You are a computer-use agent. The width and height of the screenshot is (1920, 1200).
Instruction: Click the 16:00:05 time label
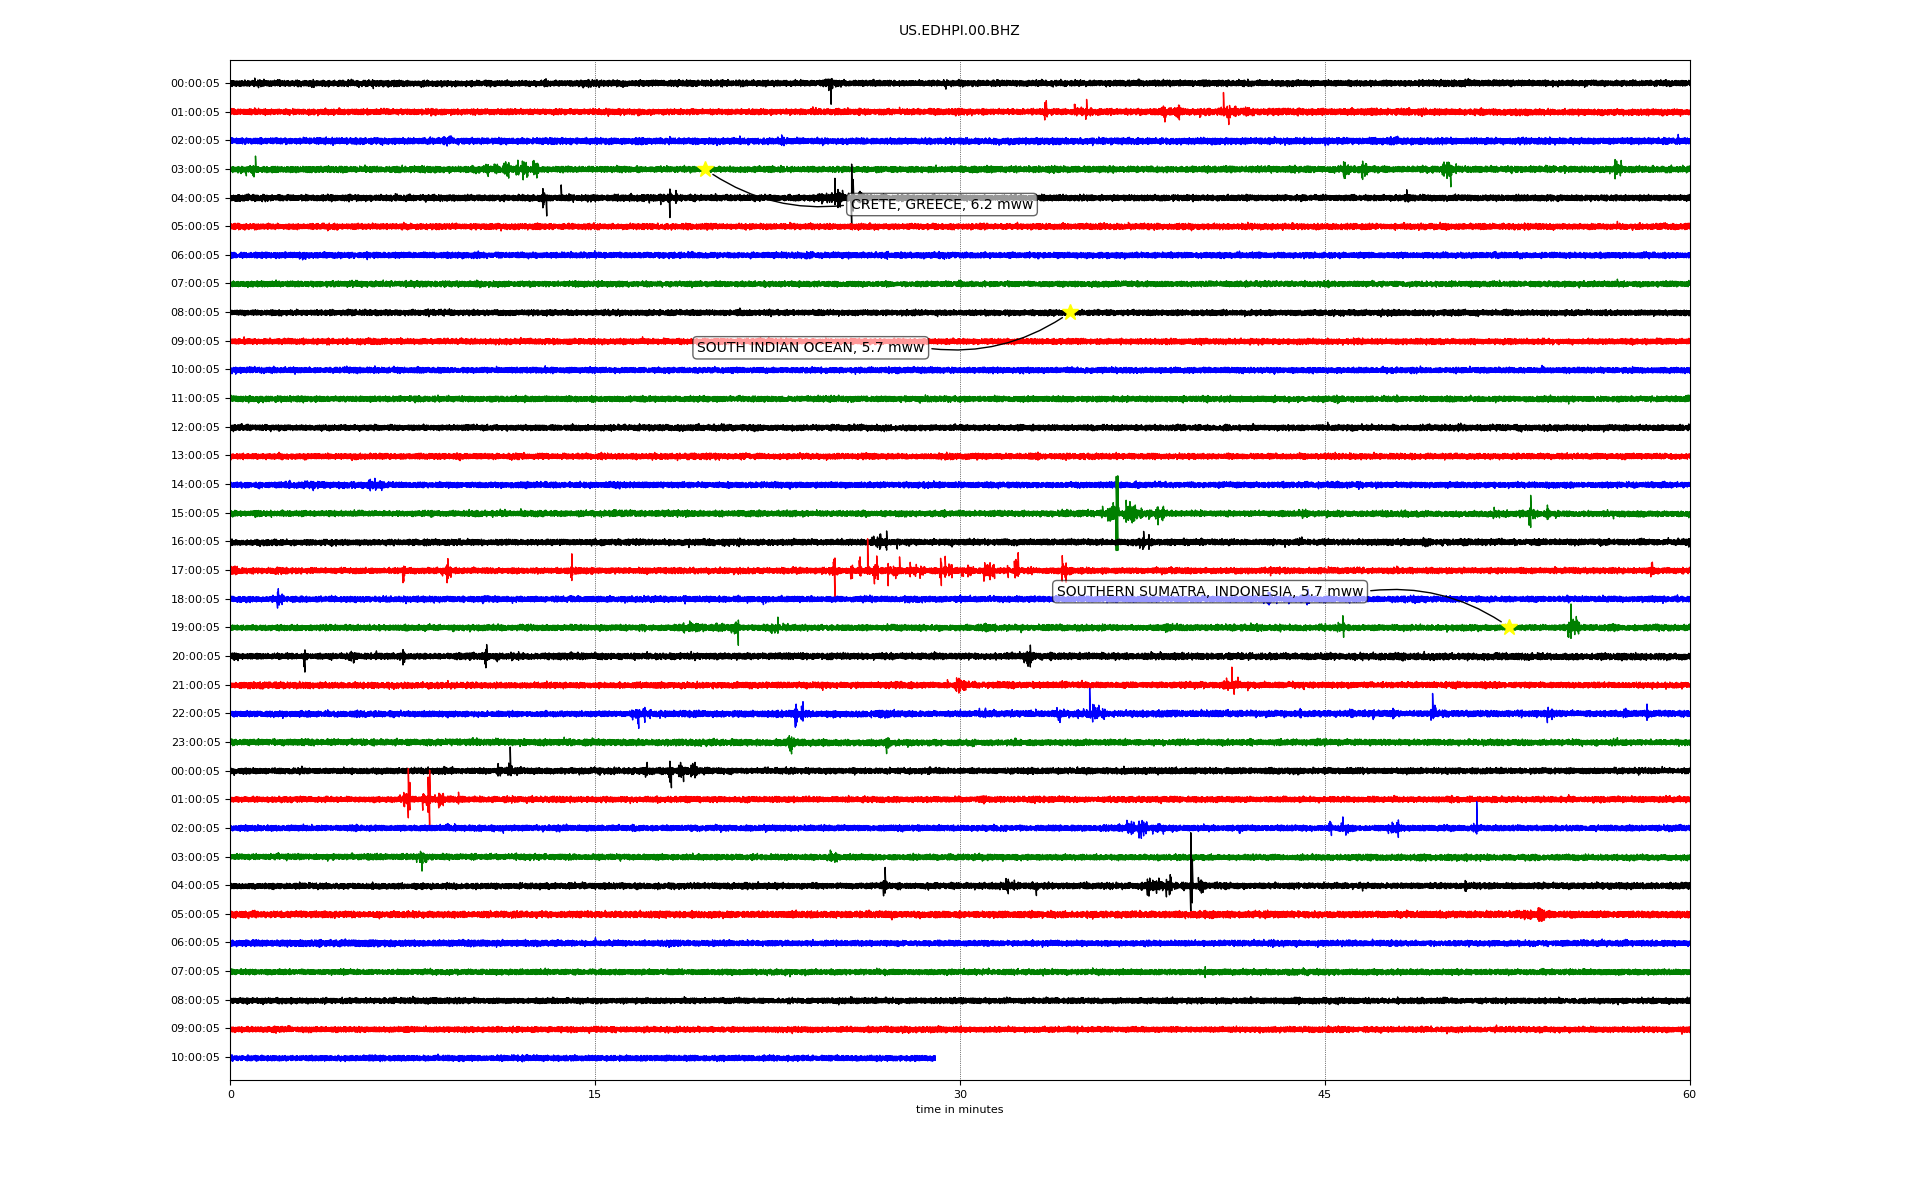195,542
